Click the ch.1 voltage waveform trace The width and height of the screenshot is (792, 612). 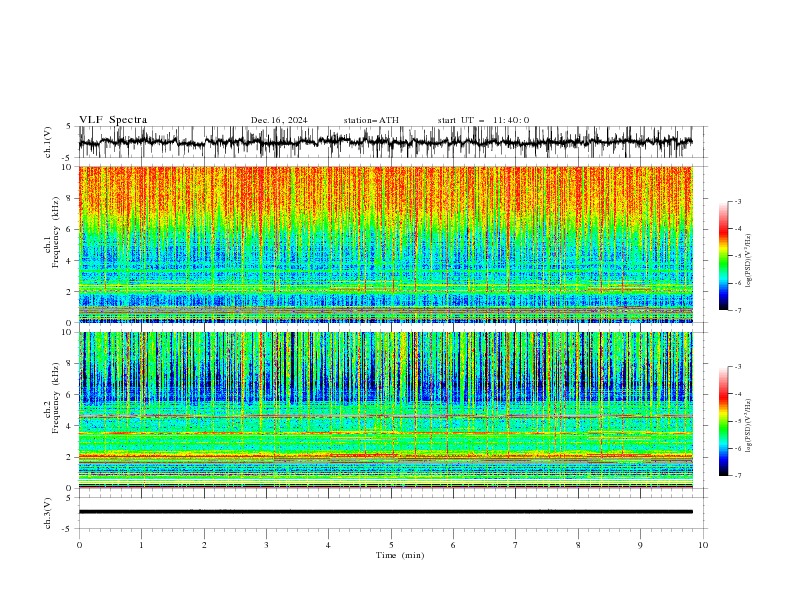pyautogui.click(x=385, y=142)
